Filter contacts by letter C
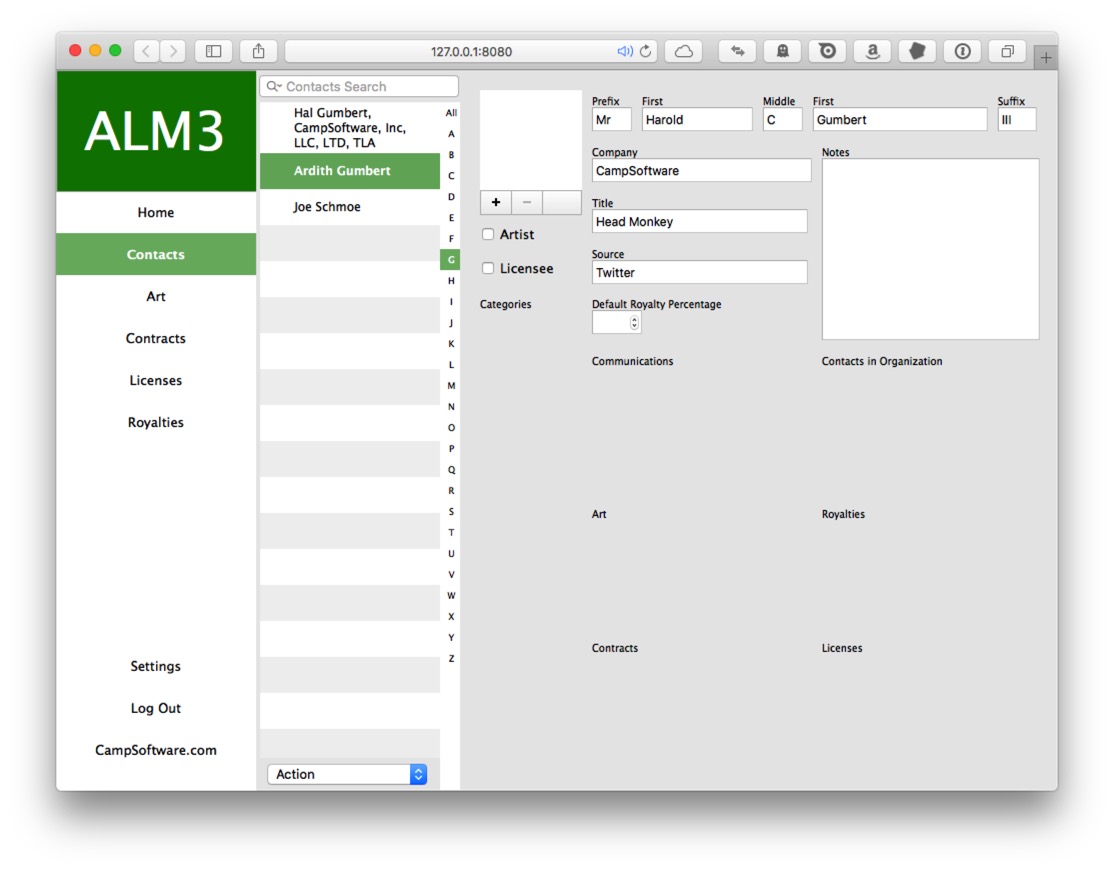The height and width of the screenshot is (871, 1114). 451,175
